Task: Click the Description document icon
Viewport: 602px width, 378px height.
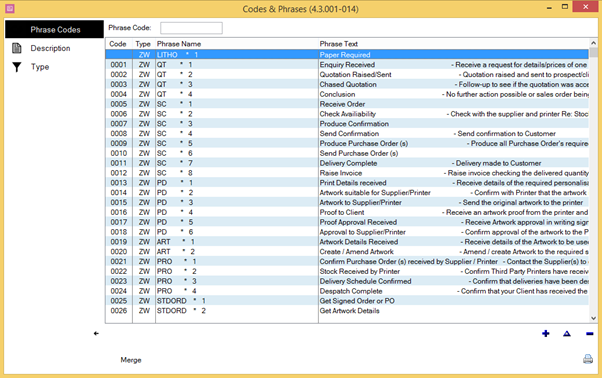Action: click(17, 48)
